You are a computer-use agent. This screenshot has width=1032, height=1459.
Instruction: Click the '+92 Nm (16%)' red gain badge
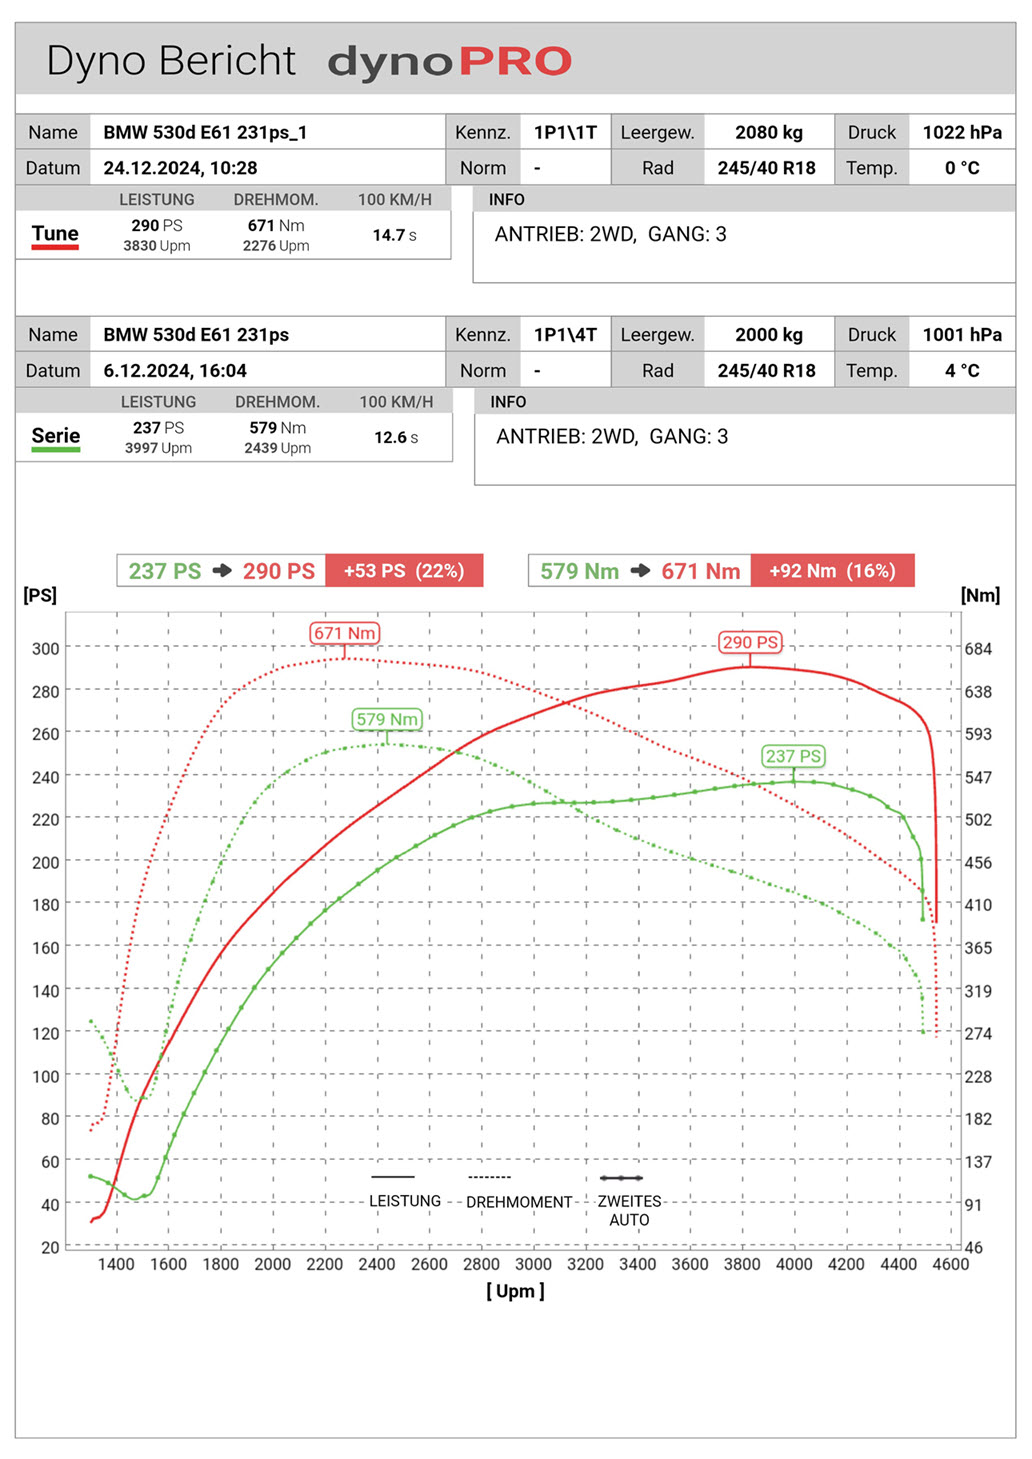coord(832,571)
